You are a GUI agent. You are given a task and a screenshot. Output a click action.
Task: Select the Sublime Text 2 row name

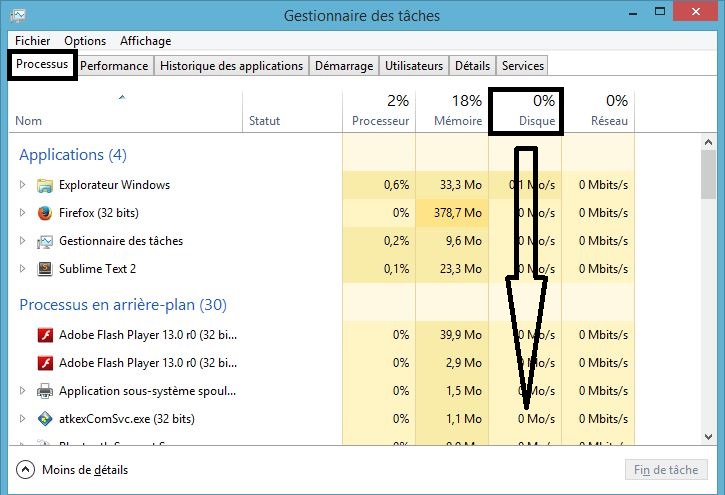(x=97, y=269)
